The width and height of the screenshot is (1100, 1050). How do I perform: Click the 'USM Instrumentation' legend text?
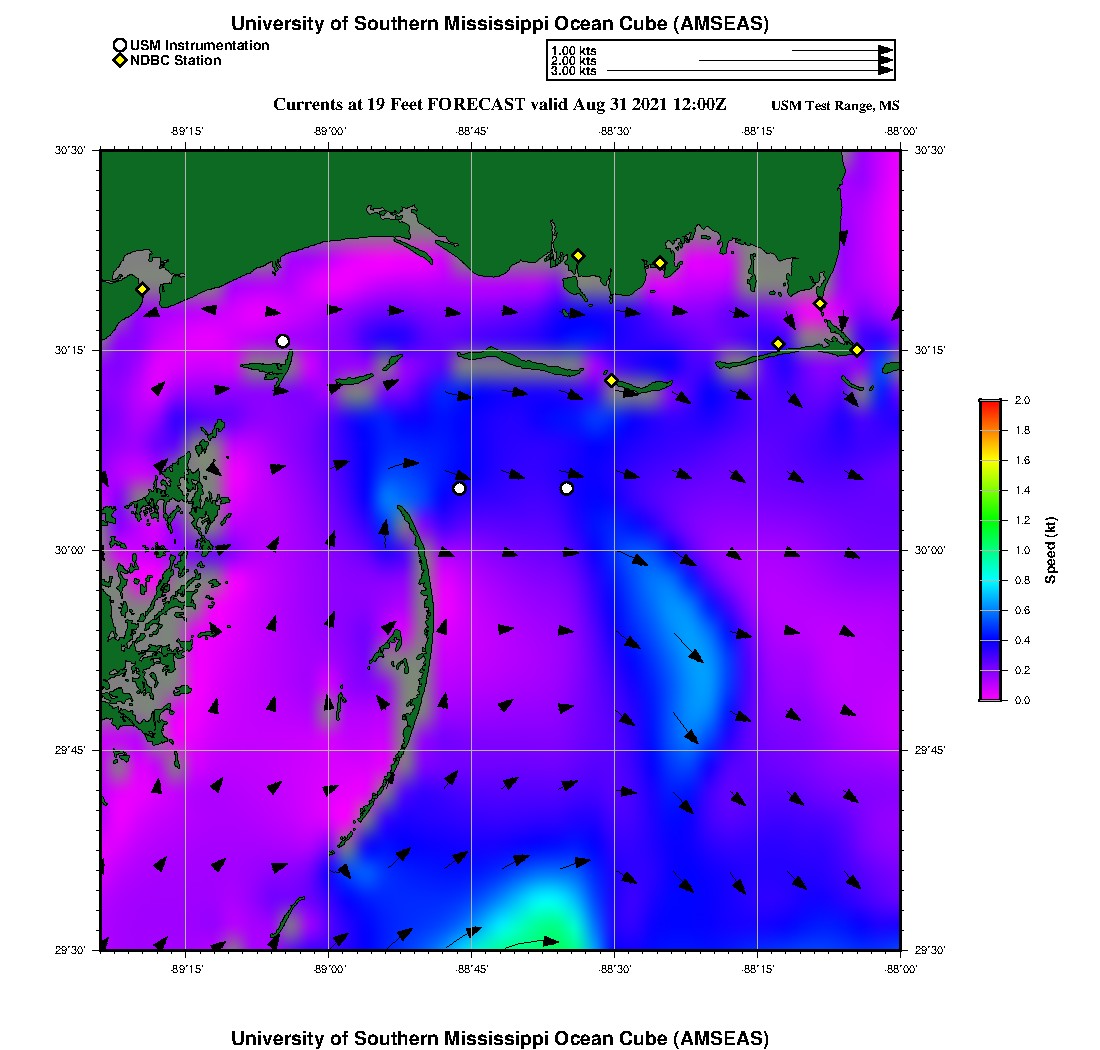click(200, 46)
